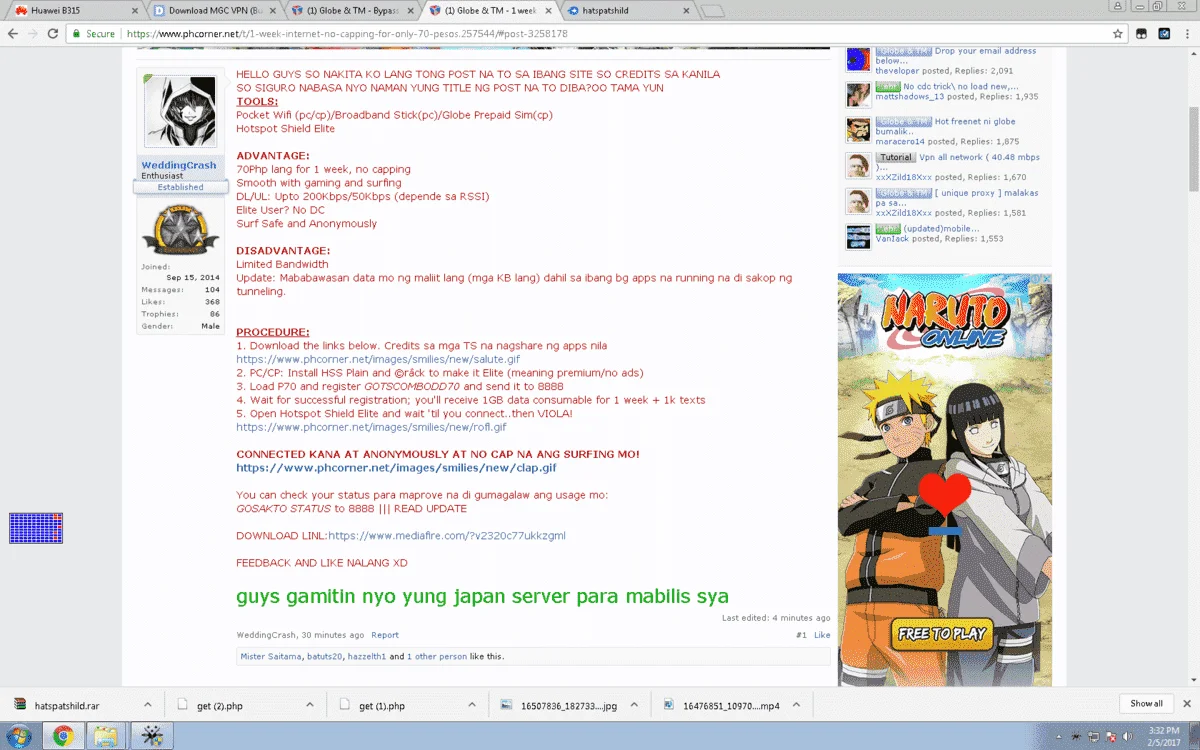Close the Huawei B315 tab
The image size is (1200, 750).
pos(136,10)
